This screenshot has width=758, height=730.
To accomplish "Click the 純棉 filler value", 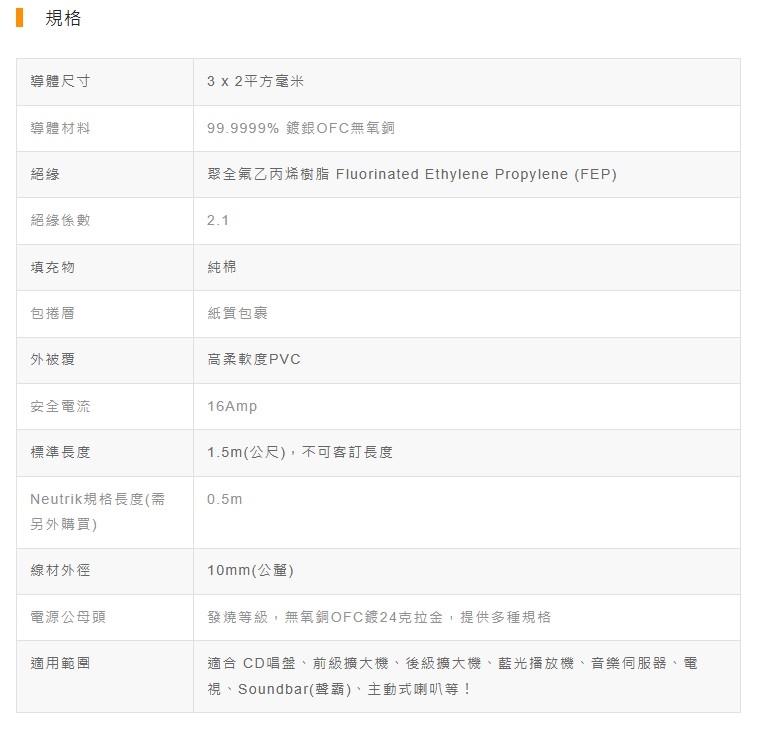I will 222,267.
